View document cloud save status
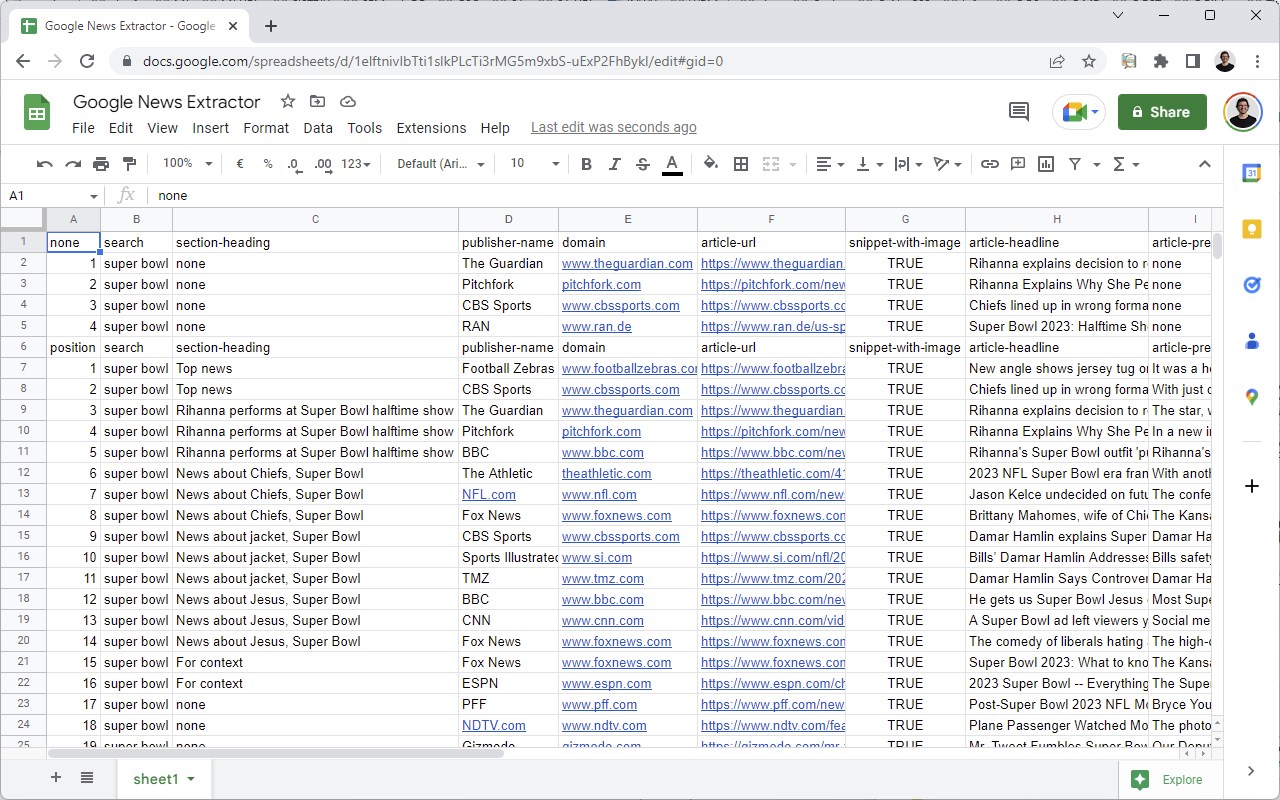Viewport: 1280px width, 800px height. point(348,101)
